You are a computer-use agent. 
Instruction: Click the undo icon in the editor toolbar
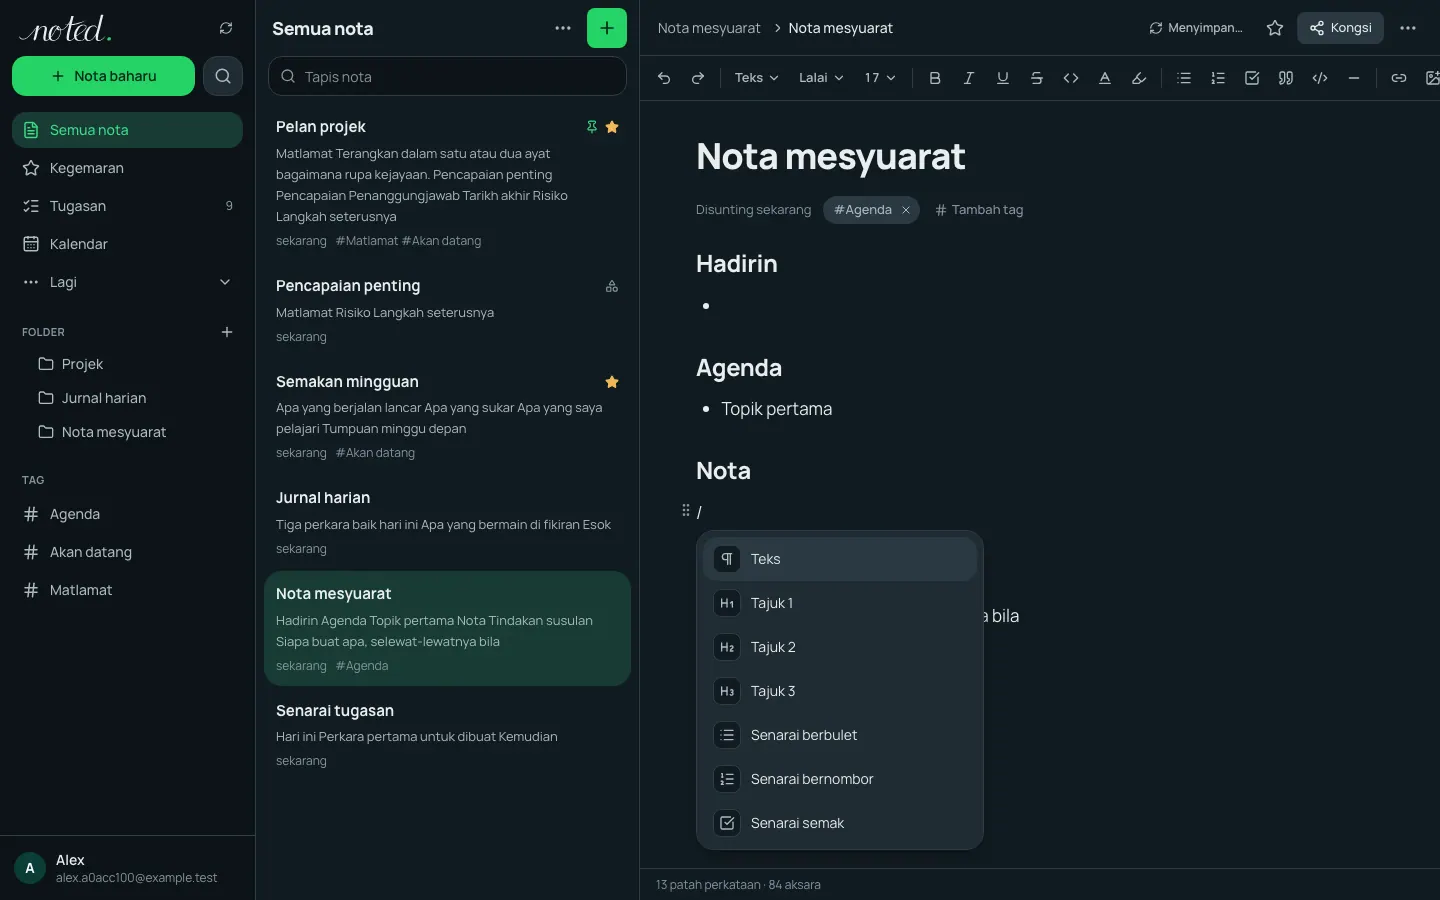click(664, 78)
